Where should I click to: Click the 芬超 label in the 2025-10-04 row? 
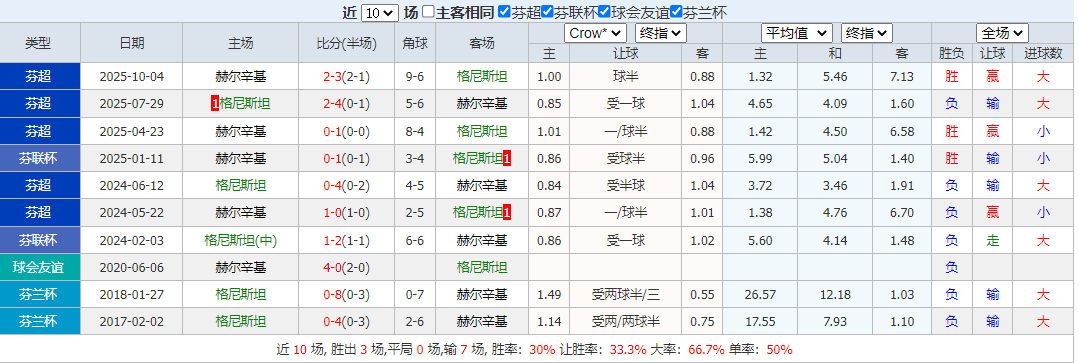[39, 76]
